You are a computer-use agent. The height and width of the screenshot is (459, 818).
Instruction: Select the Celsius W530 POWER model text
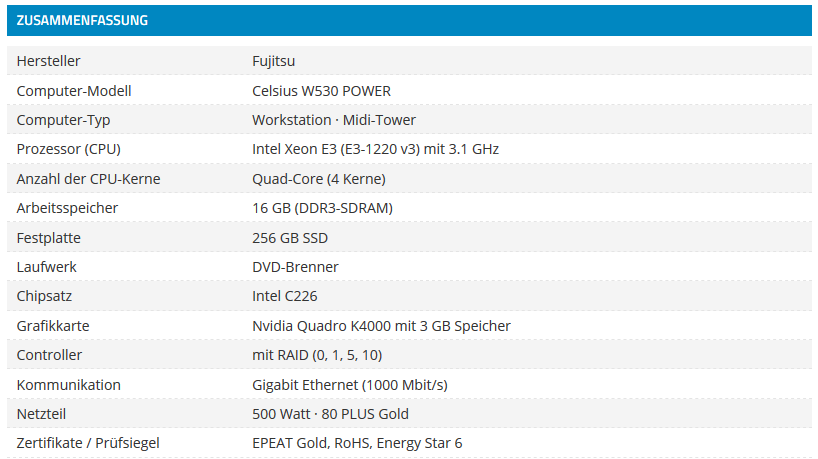click(321, 91)
